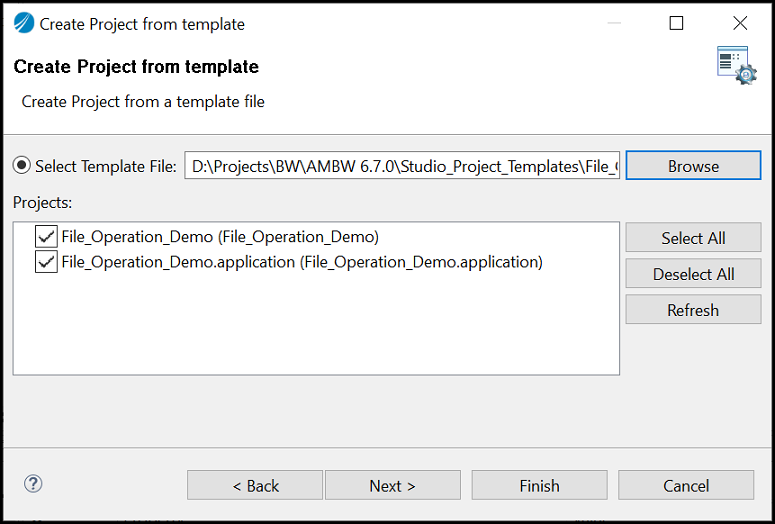This screenshot has width=775, height=524.
Task: Click empty area of Projects list
Action: click(316, 326)
